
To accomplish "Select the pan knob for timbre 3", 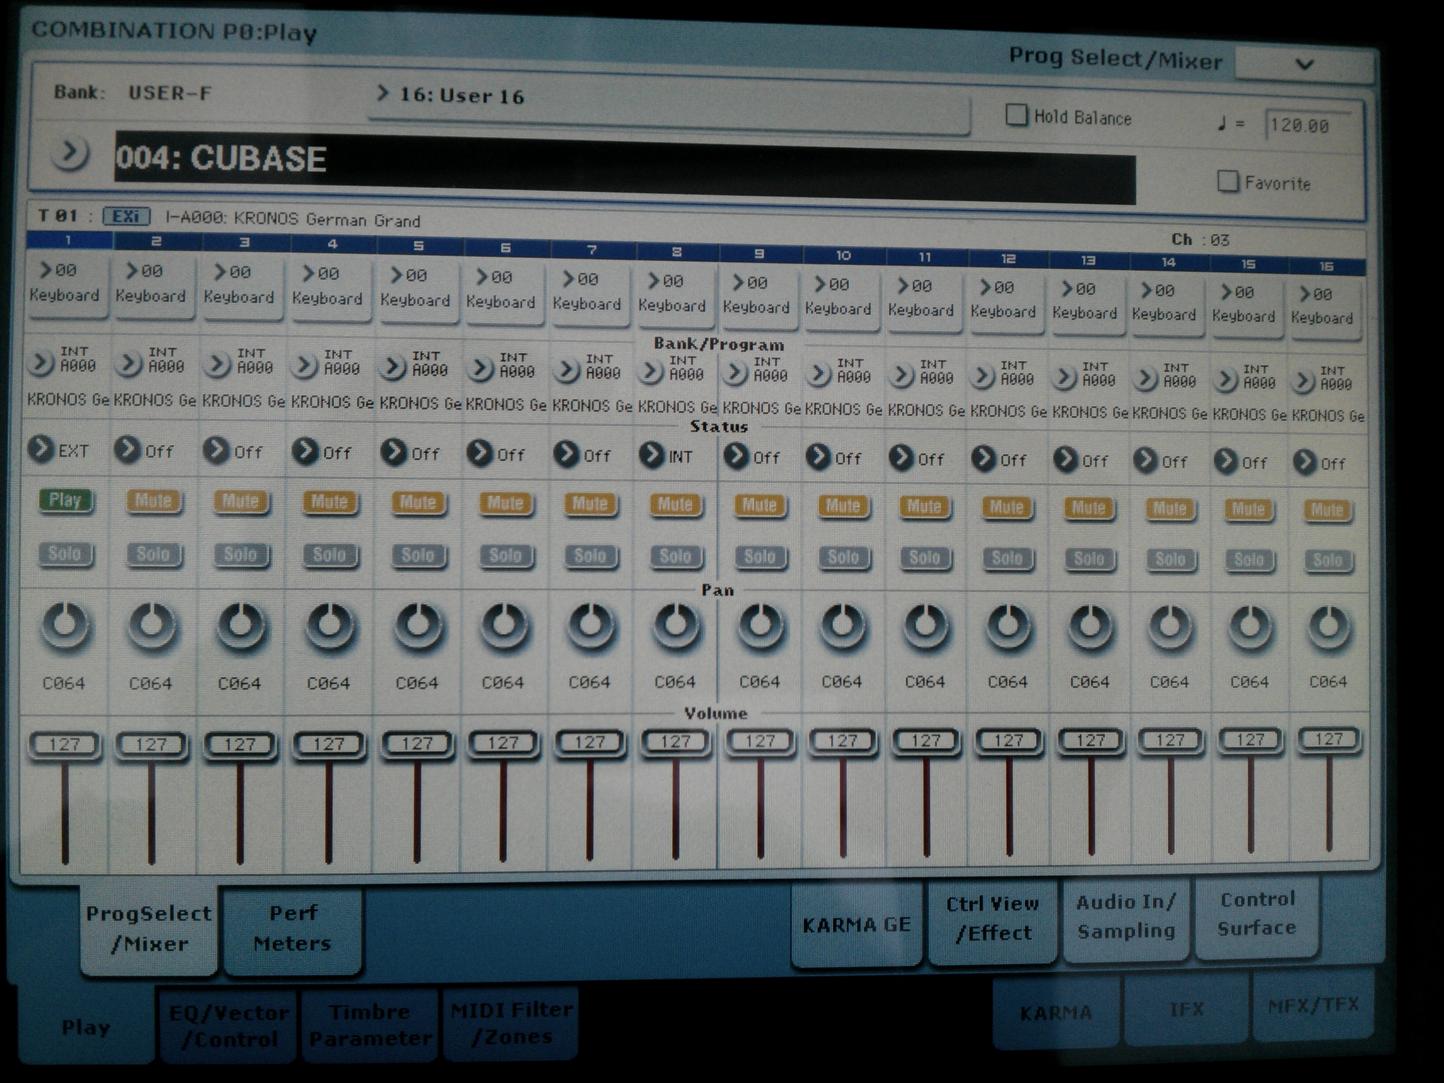I will (x=241, y=627).
